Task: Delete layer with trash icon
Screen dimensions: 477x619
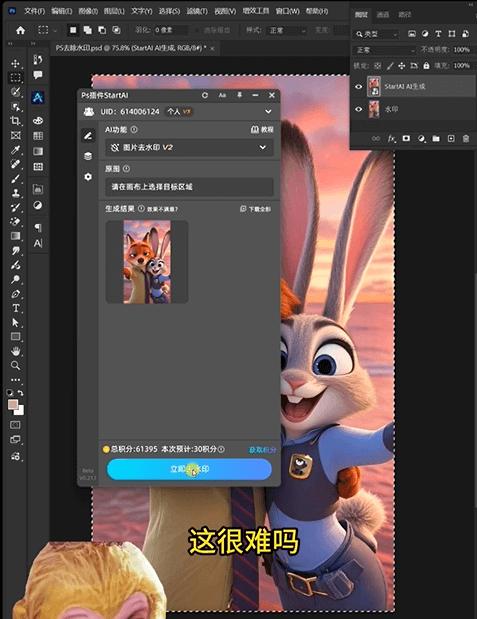Action: pyautogui.click(x=466, y=138)
